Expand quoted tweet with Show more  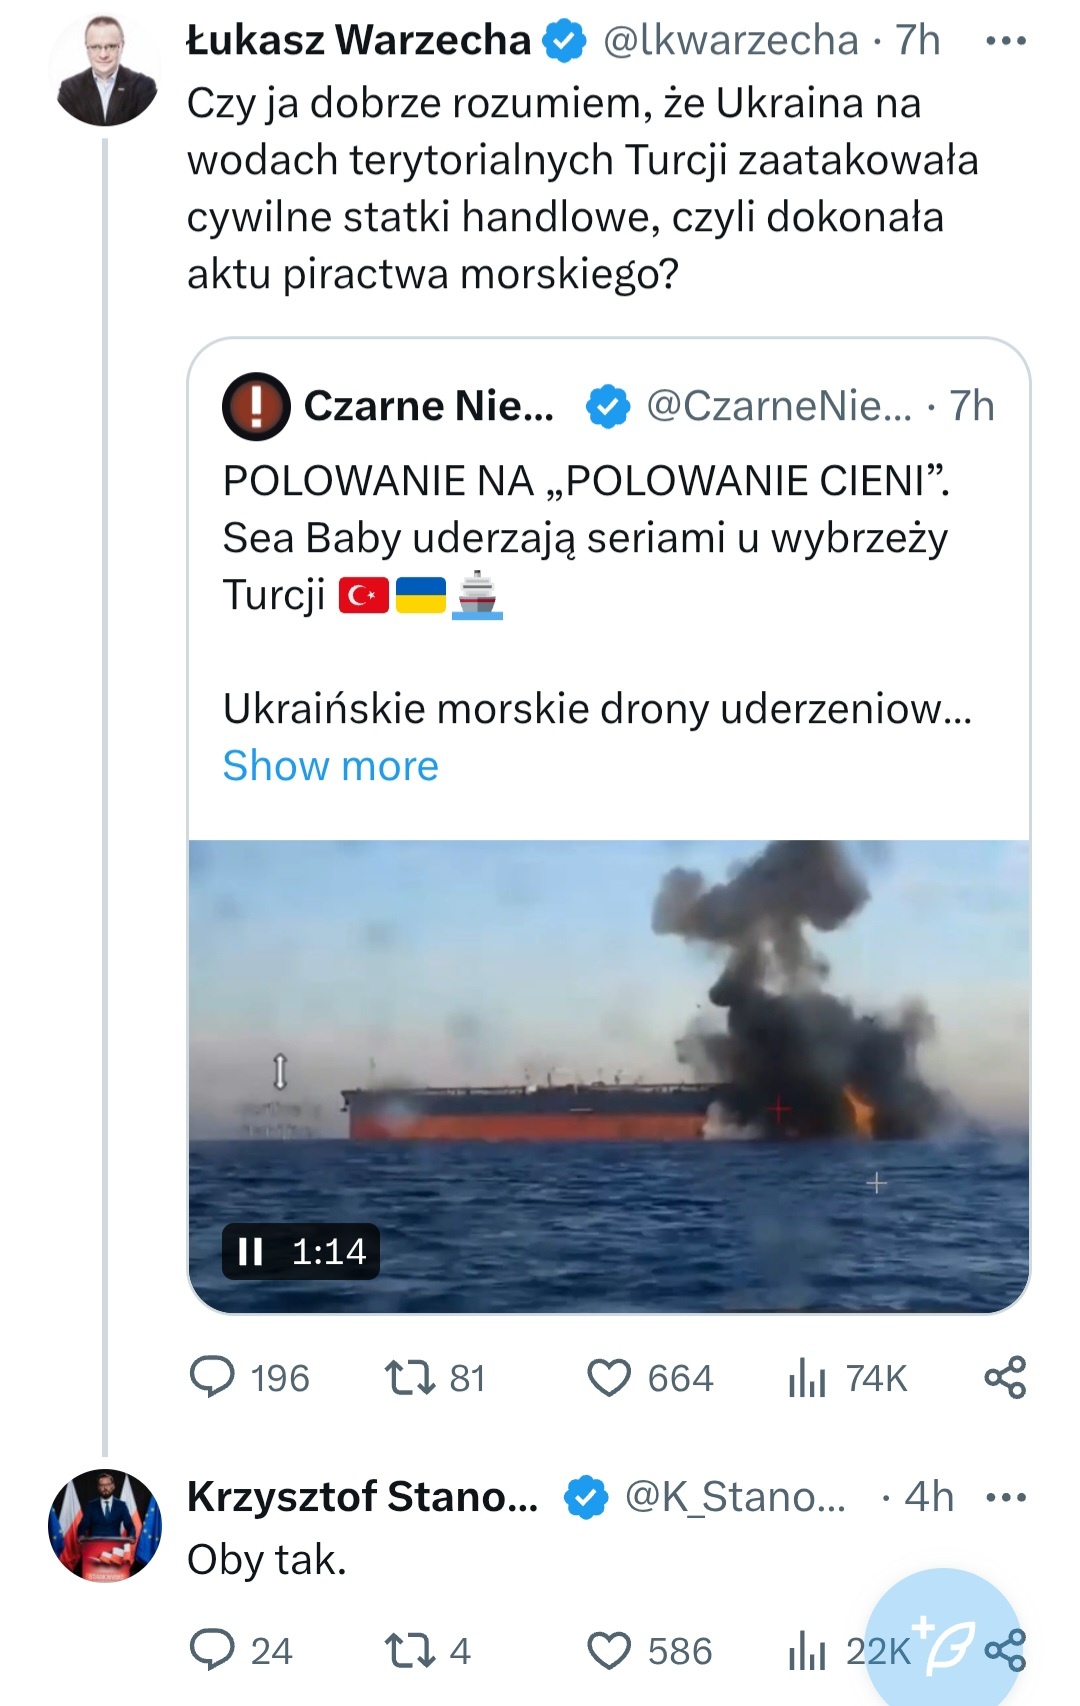[330, 766]
